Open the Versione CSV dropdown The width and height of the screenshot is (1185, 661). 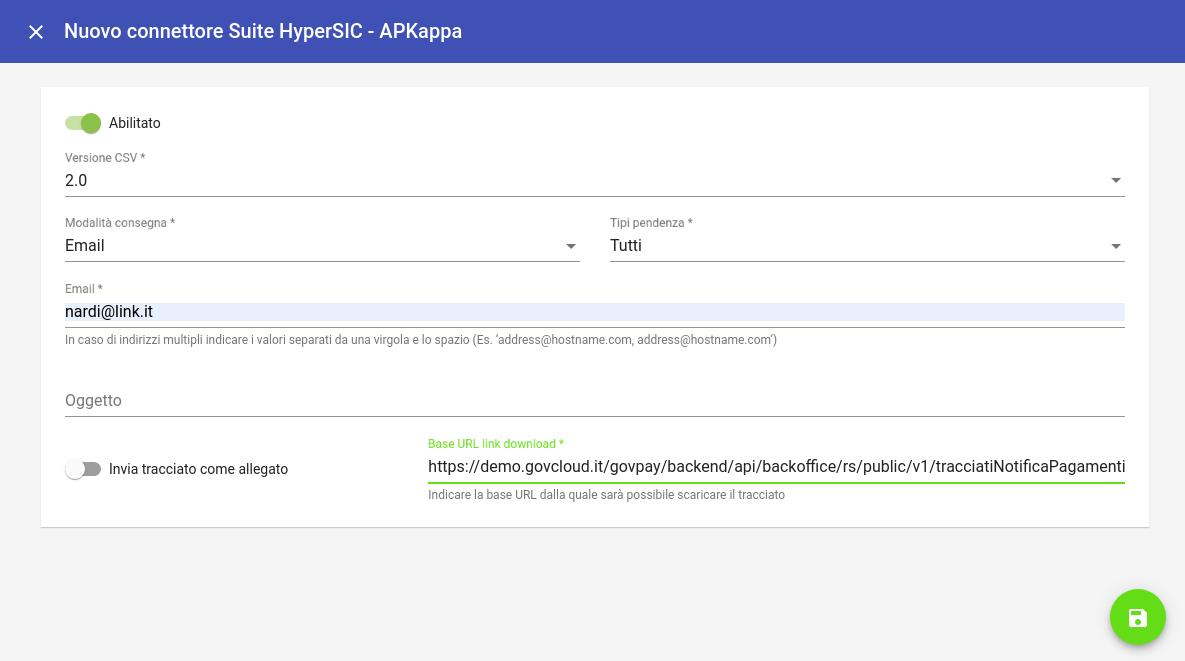(595, 181)
